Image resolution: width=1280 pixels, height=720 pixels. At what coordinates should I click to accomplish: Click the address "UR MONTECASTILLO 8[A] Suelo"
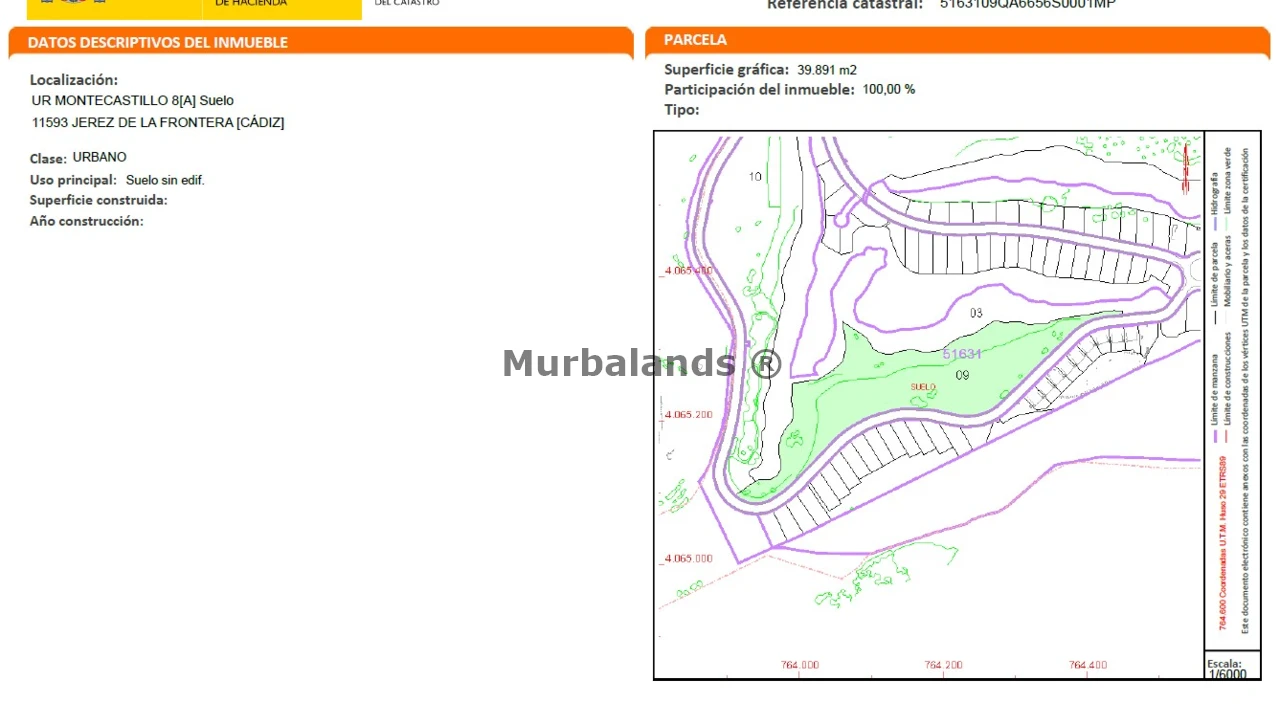[x=133, y=101]
